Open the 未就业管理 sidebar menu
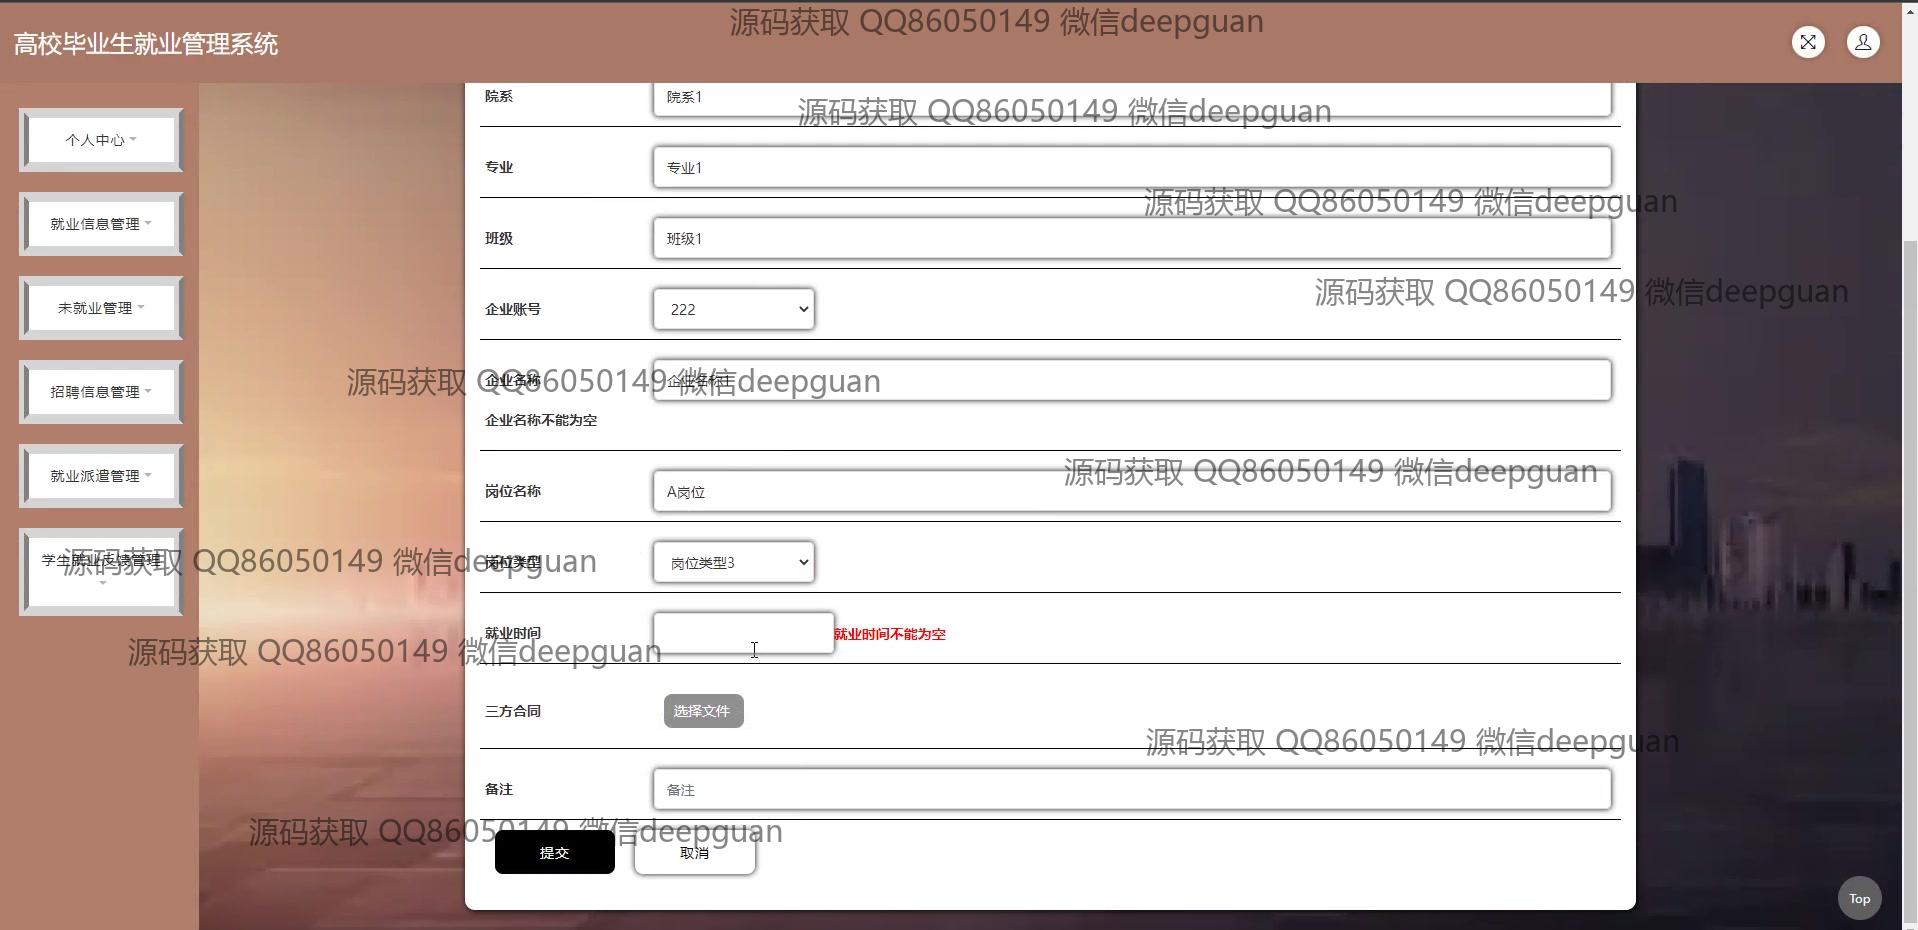The width and height of the screenshot is (1918, 930). tap(101, 308)
